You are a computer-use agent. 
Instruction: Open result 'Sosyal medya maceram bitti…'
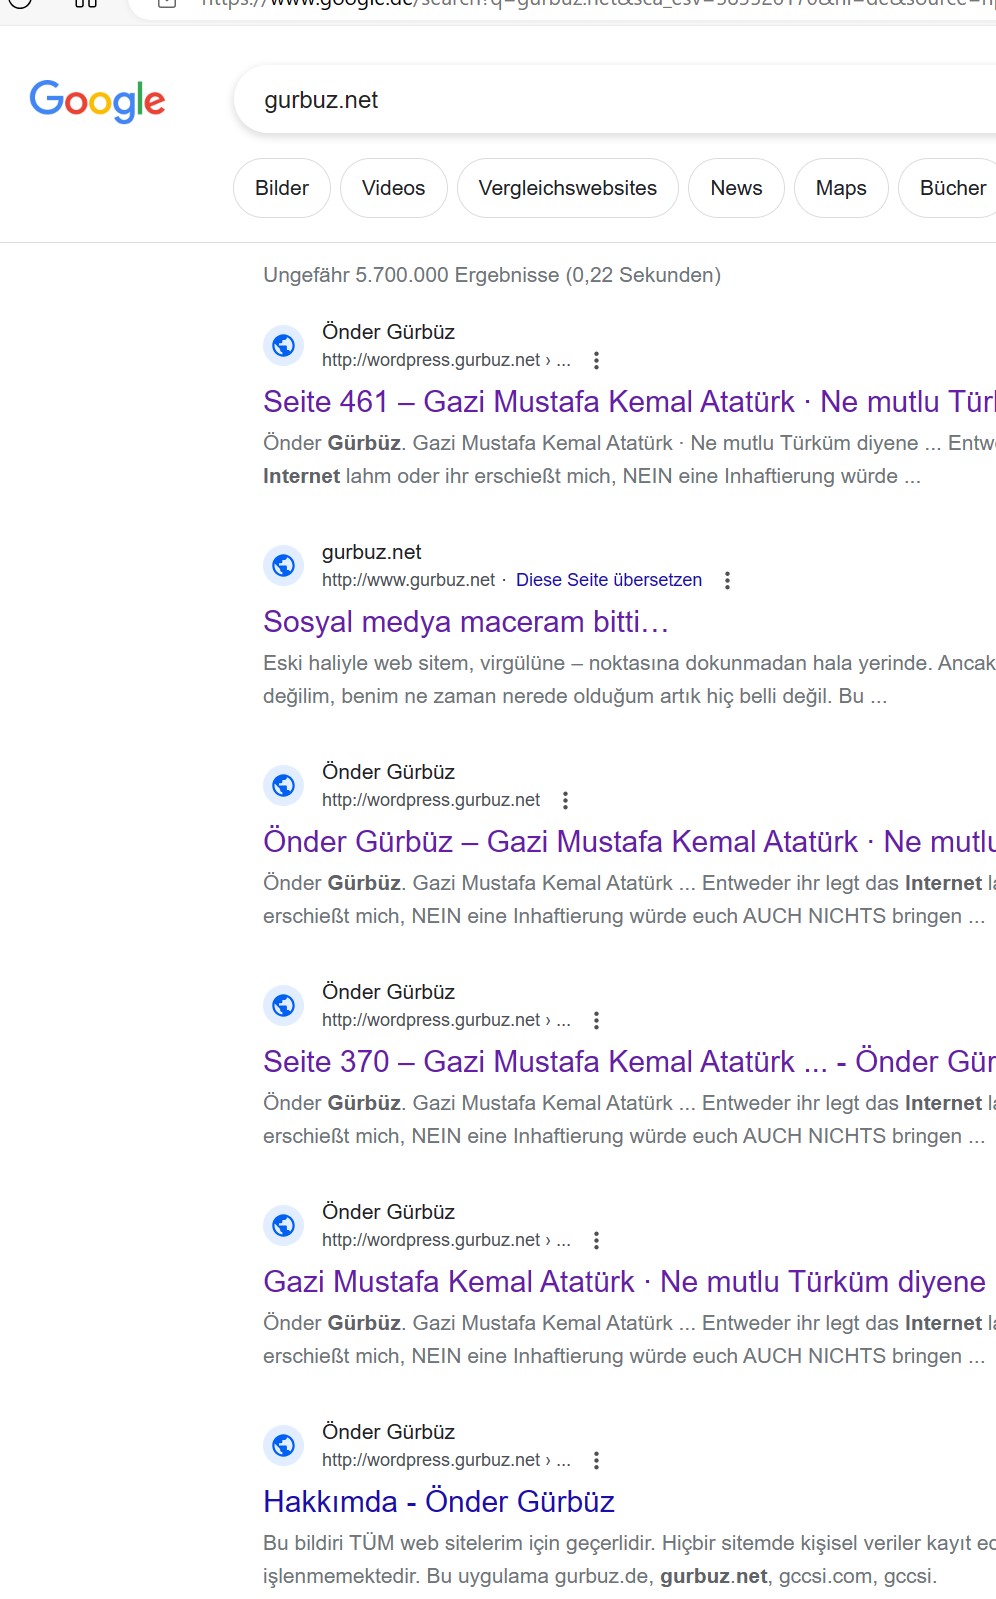(x=466, y=622)
